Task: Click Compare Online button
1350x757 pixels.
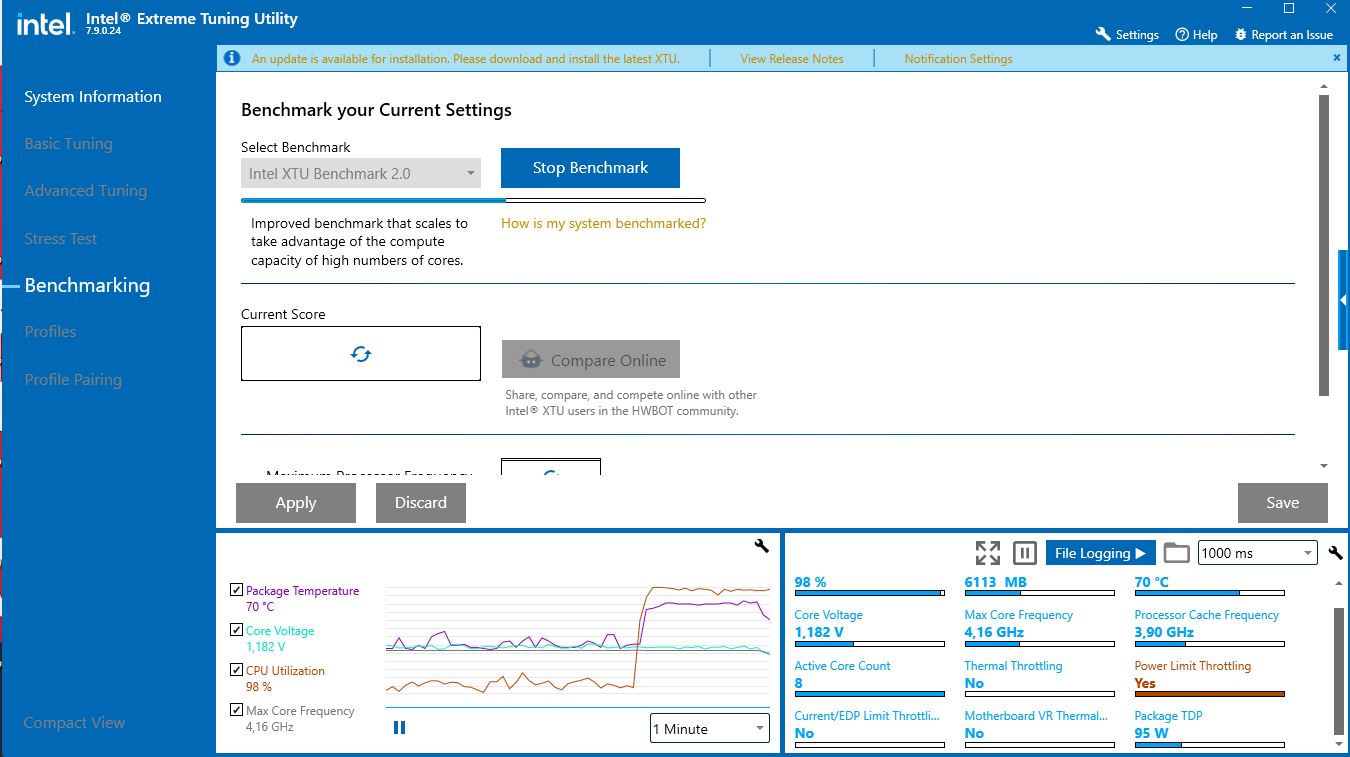Action: pos(590,360)
